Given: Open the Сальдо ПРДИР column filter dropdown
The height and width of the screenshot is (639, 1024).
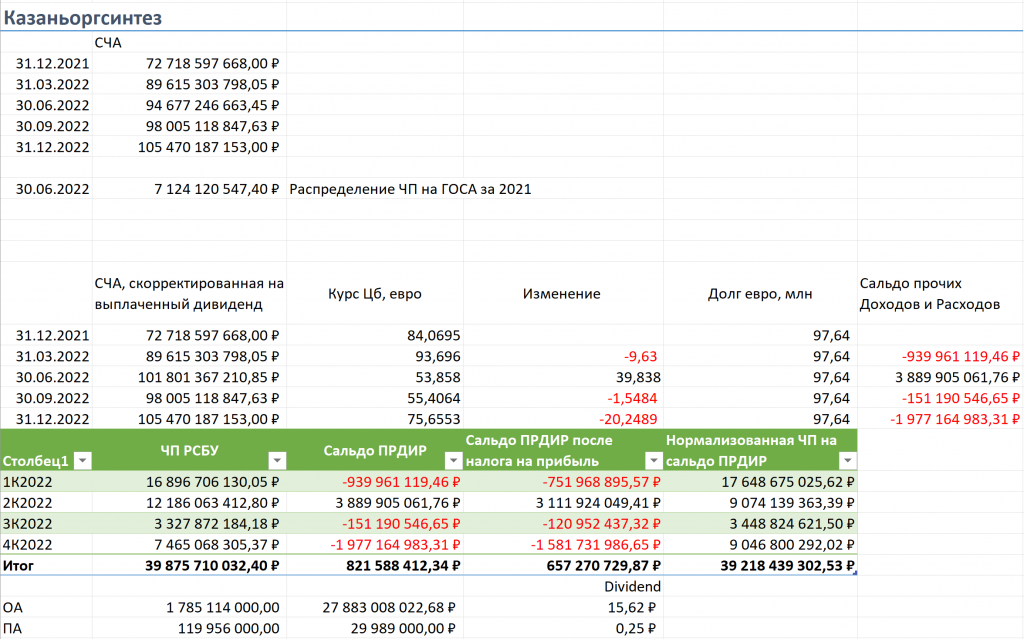Looking at the screenshot, I should click(x=453, y=461).
